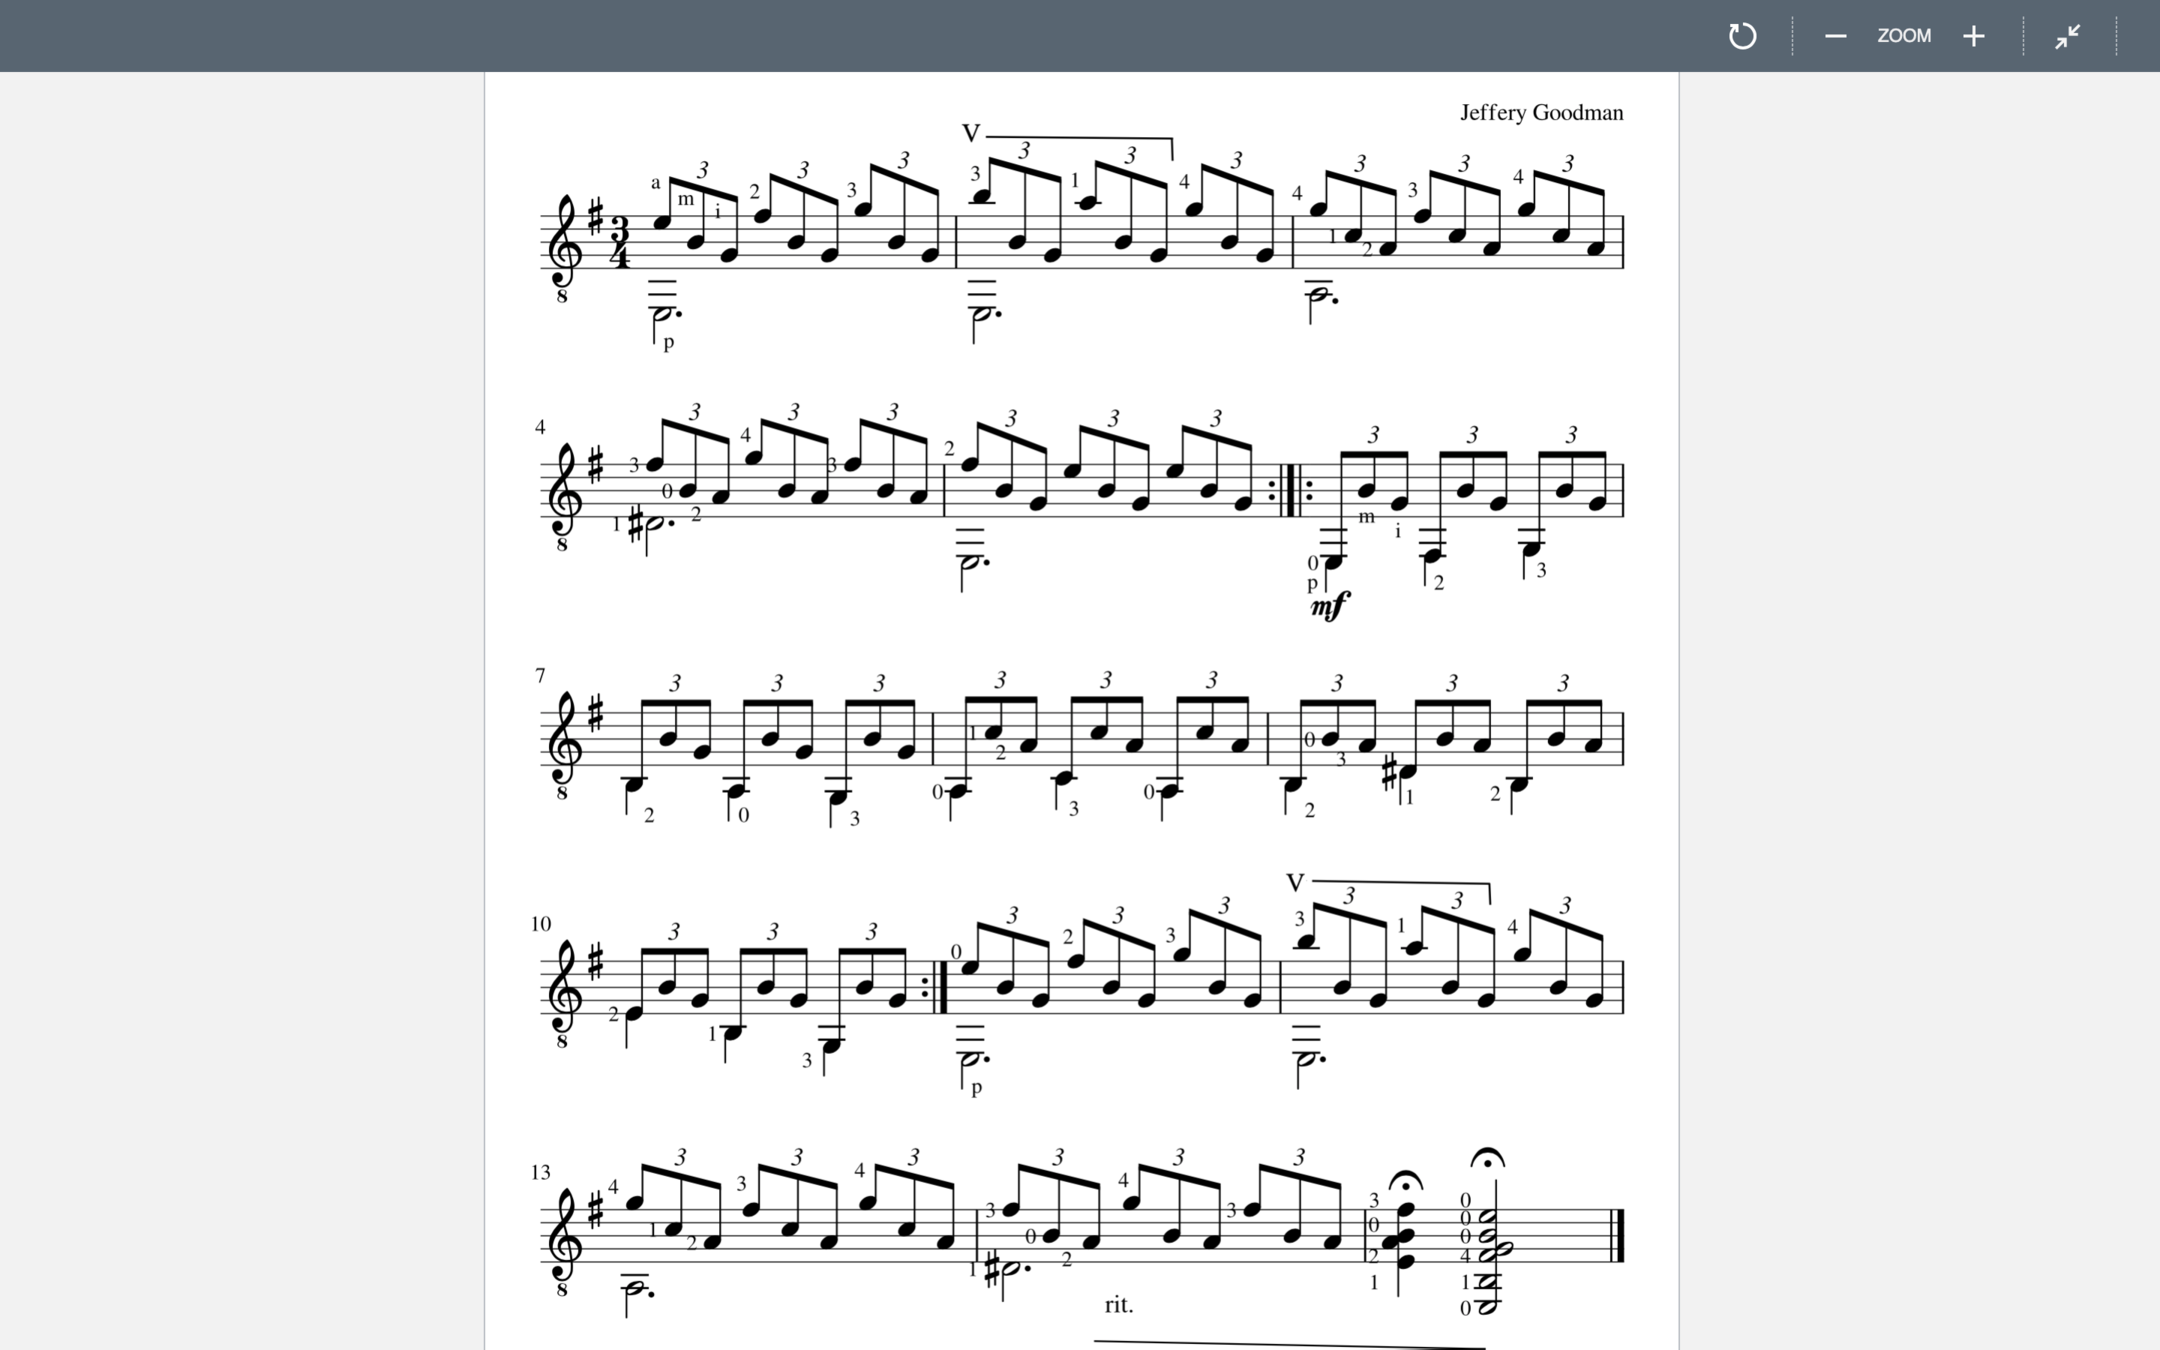Click the rit. marking in last system
This screenshot has height=1350, width=2160.
coord(1119,1304)
